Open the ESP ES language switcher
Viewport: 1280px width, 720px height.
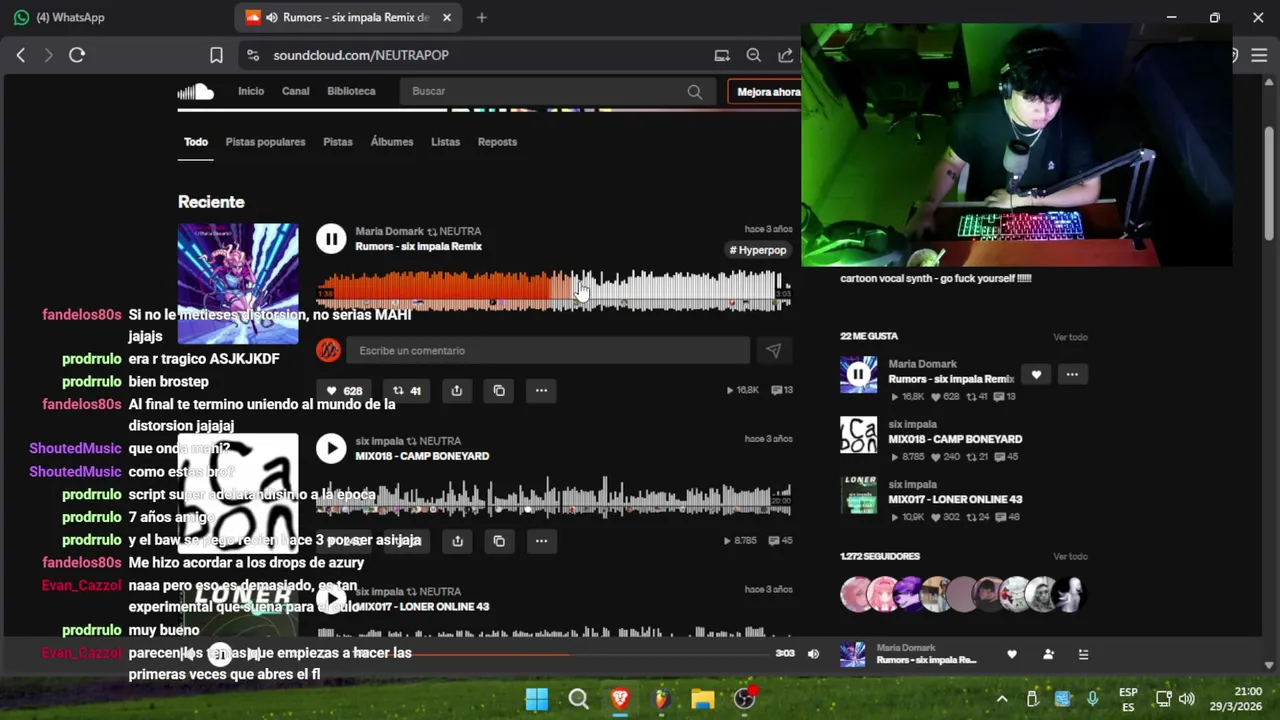pyautogui.click(x=1128, y=699)
